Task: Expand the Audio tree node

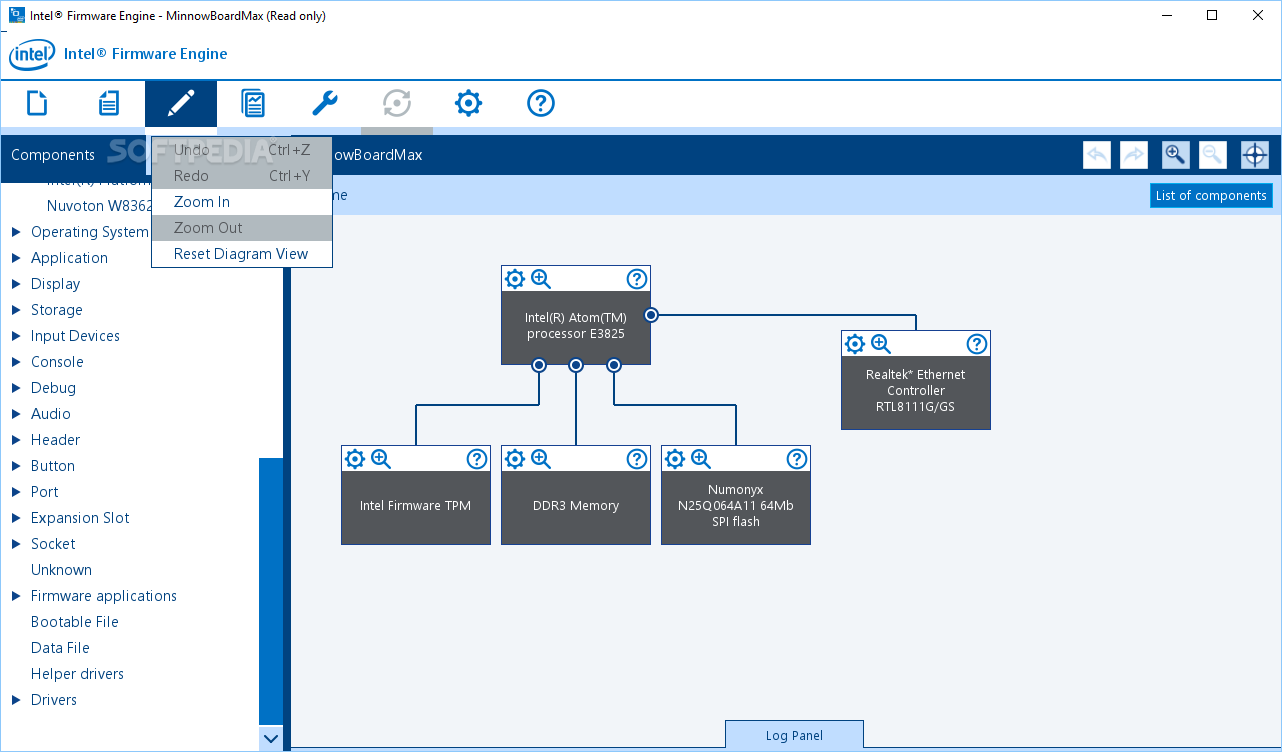Action: [16, 414]
